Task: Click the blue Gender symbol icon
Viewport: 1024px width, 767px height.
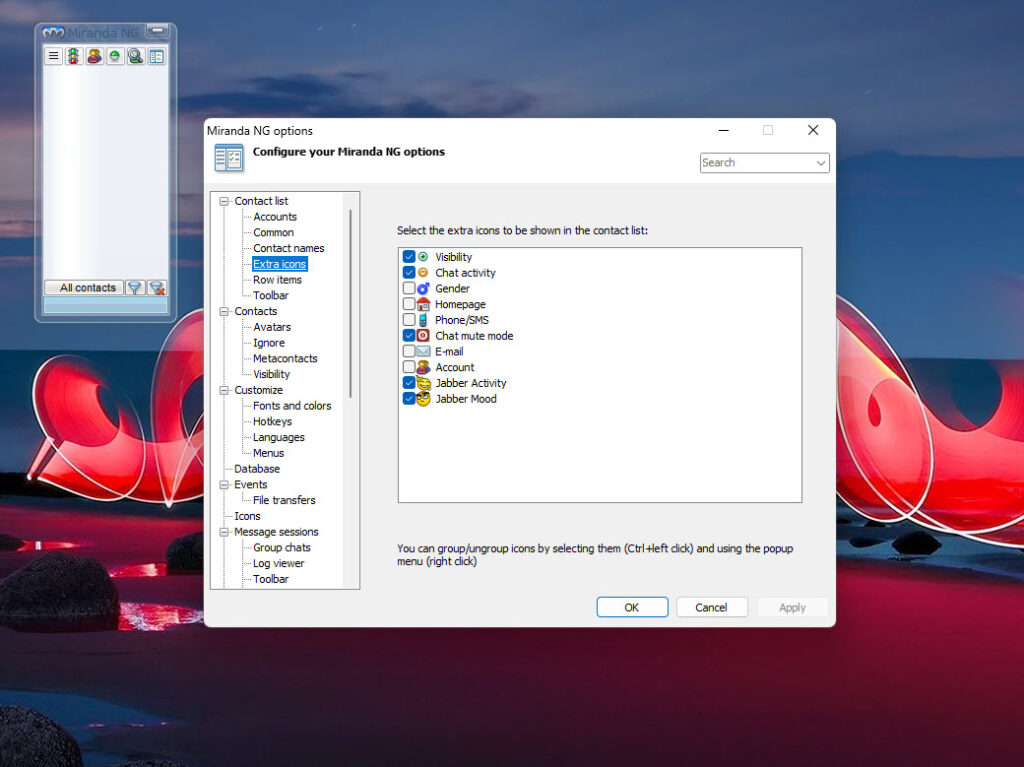Action: pos(423,288)
